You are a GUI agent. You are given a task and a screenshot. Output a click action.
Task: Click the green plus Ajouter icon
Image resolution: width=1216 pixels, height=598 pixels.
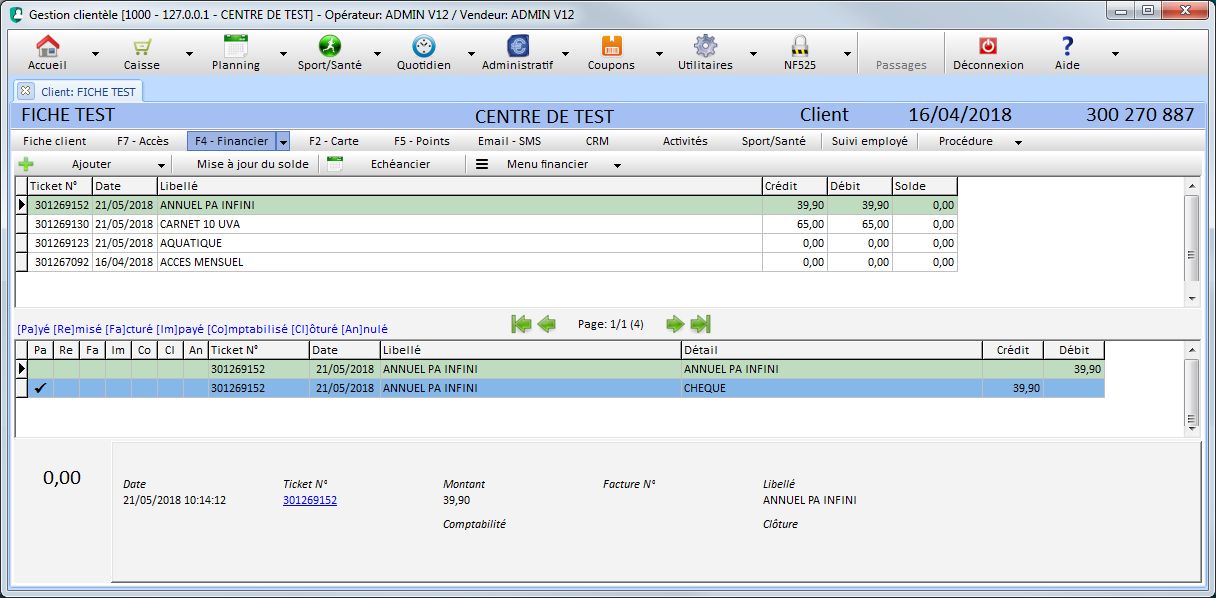26,164
